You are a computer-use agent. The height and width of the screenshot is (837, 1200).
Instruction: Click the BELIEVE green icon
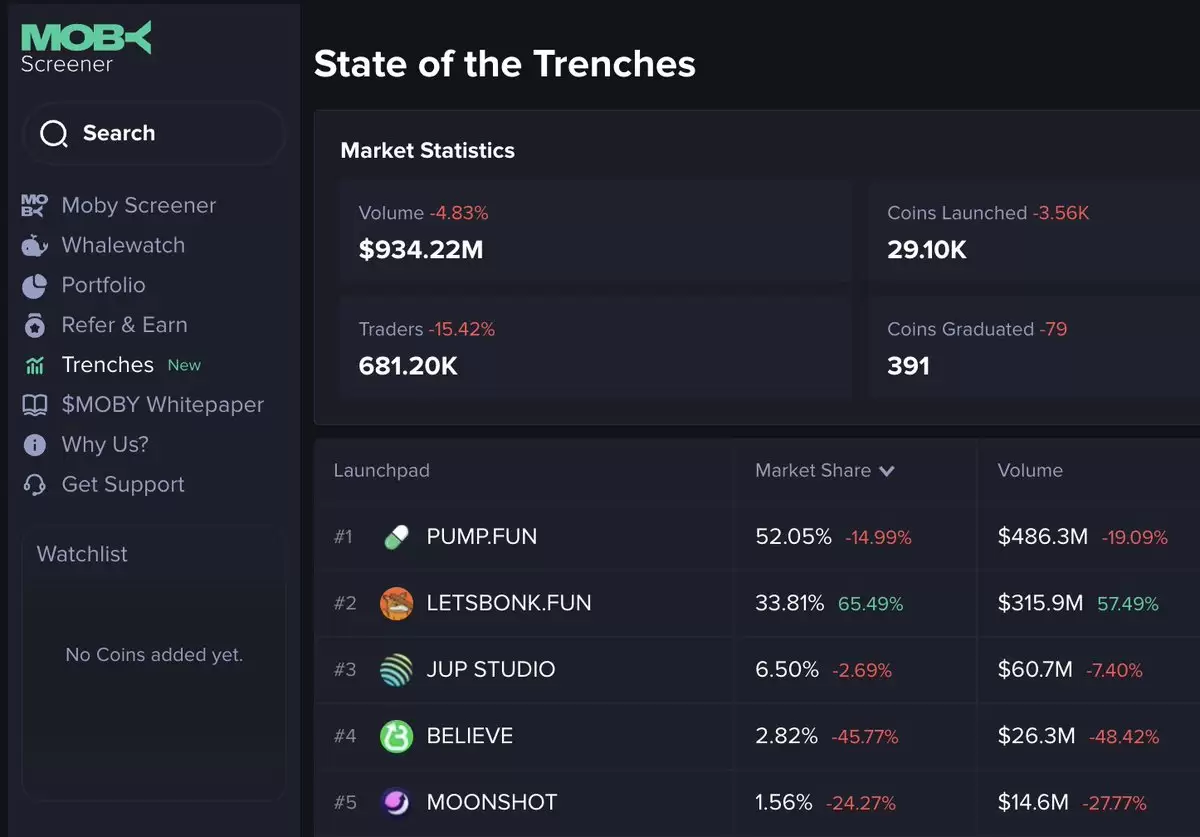(396, 736)
